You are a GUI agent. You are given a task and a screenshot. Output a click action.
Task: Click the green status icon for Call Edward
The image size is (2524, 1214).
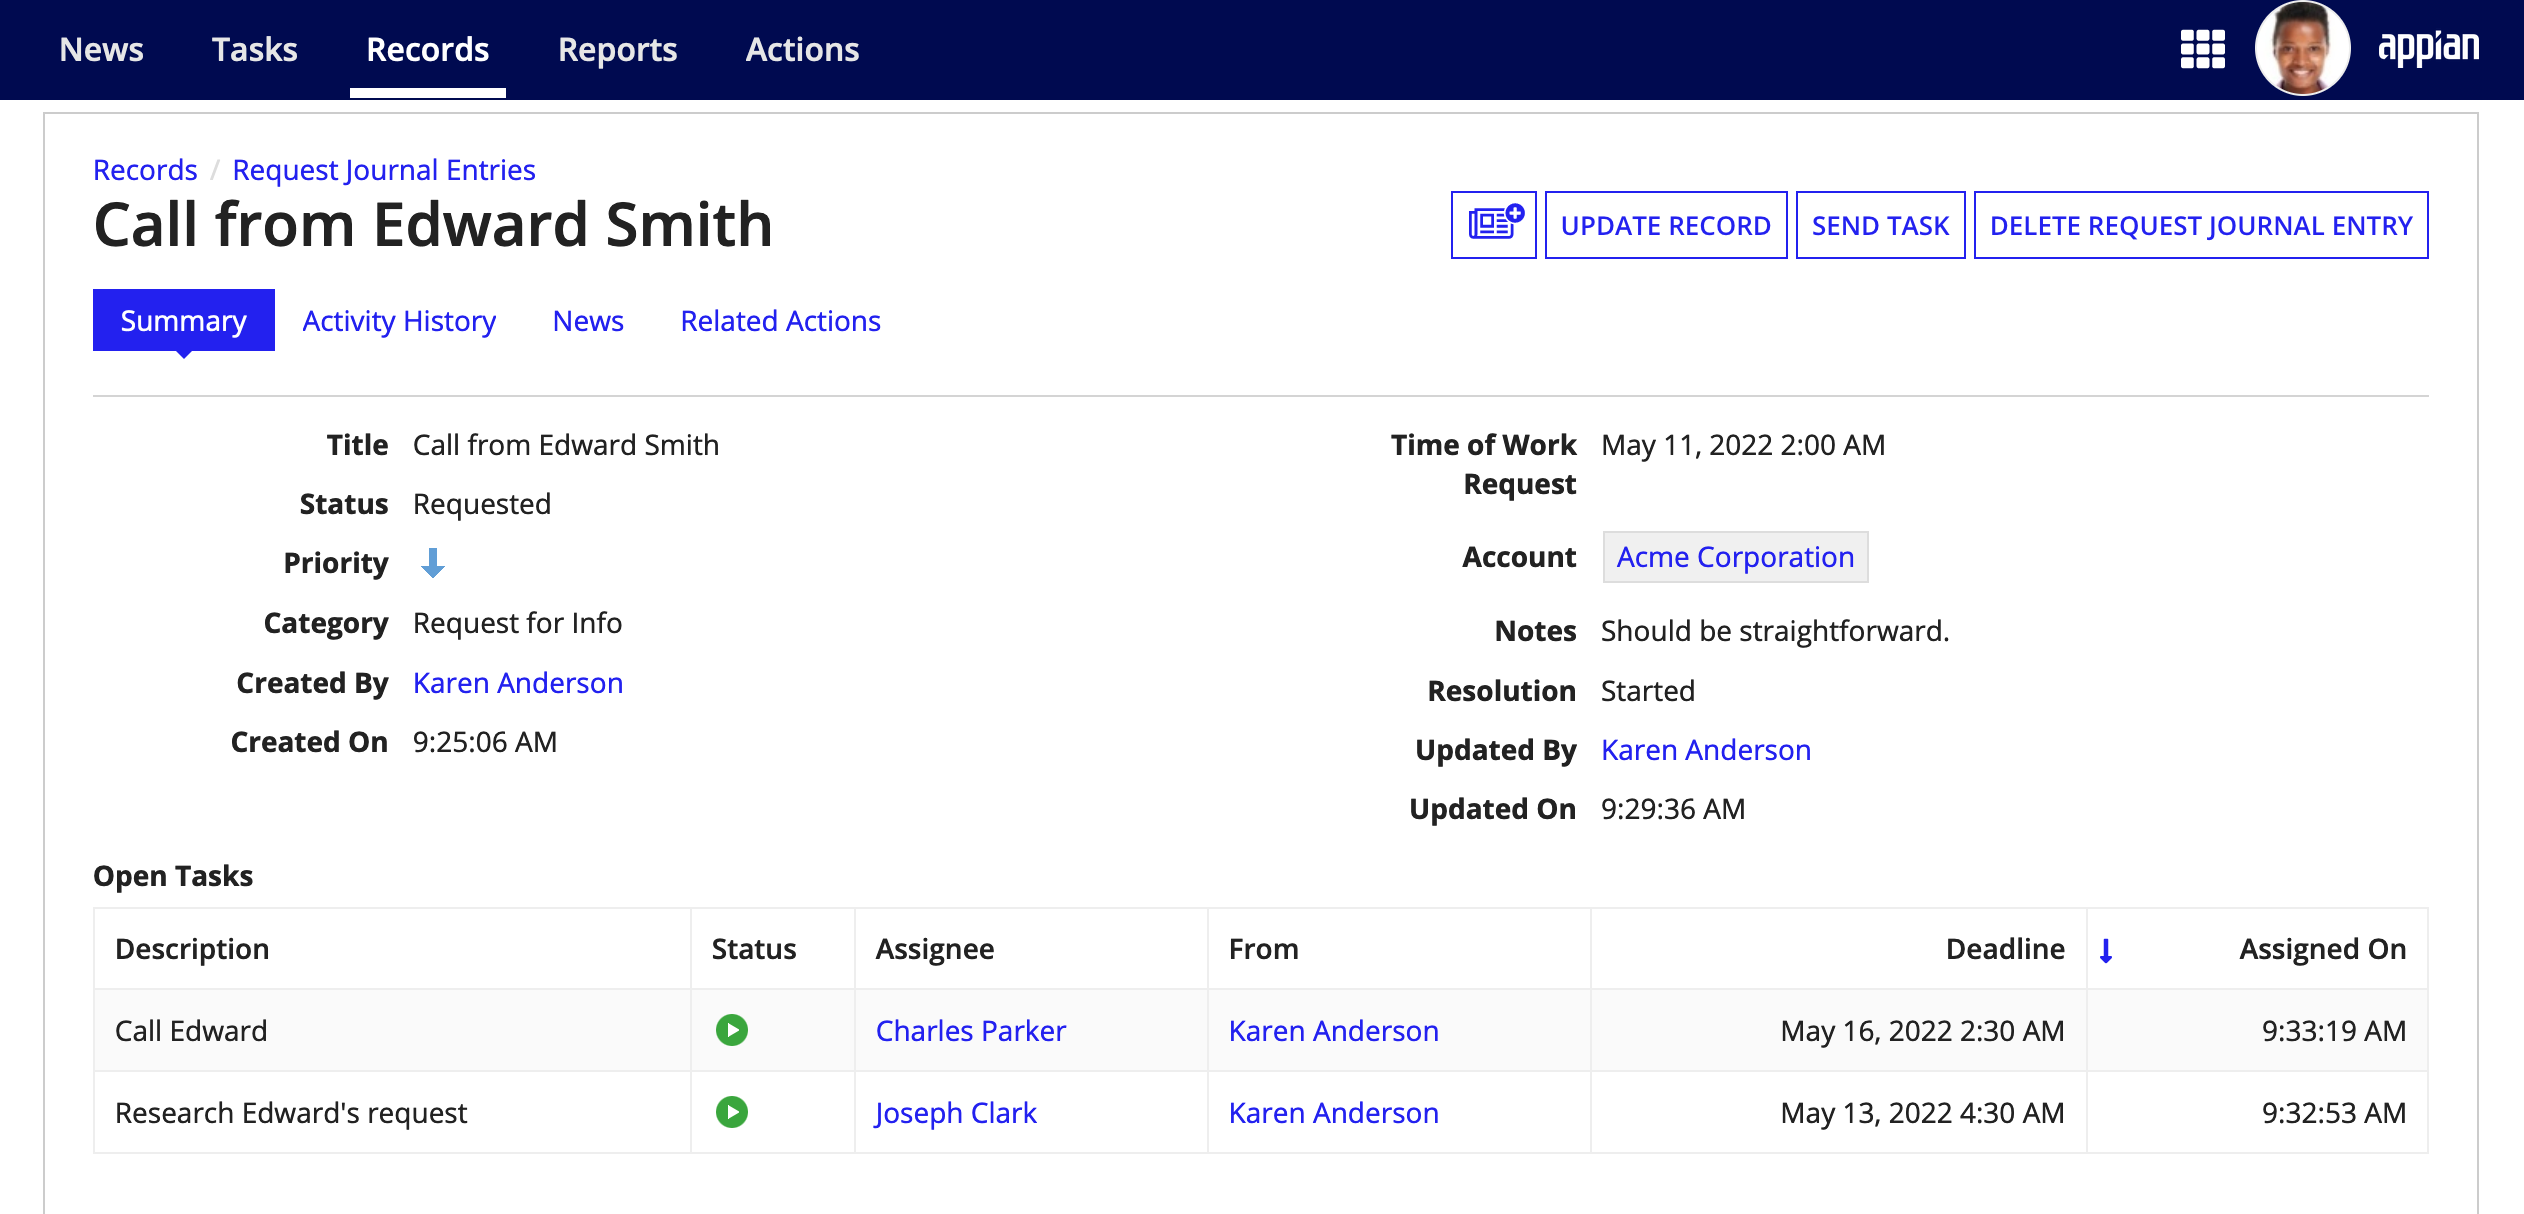(x=732, y=1030)
